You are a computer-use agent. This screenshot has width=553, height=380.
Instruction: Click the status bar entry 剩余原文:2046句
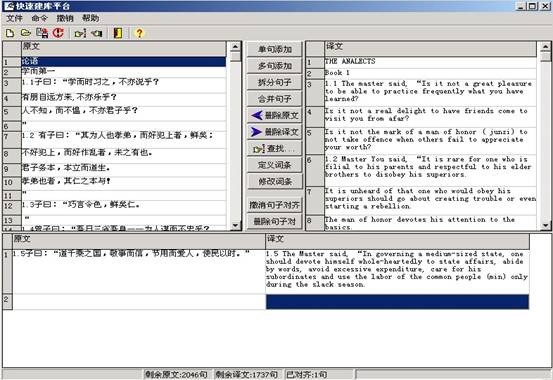tap(177, 374)
